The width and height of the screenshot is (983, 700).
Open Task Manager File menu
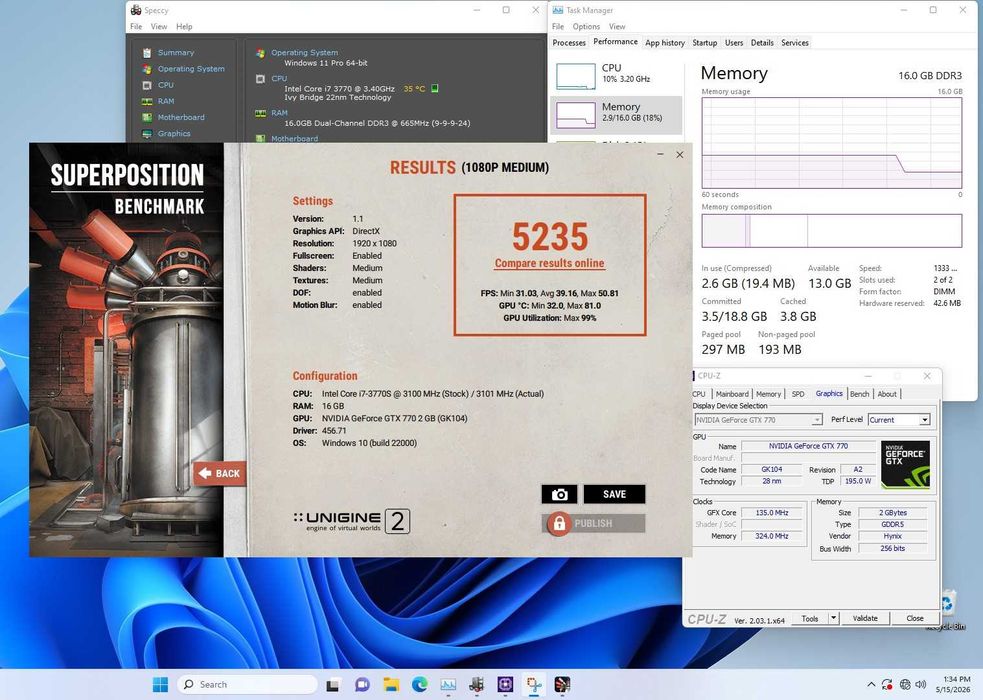pos(558,26)
